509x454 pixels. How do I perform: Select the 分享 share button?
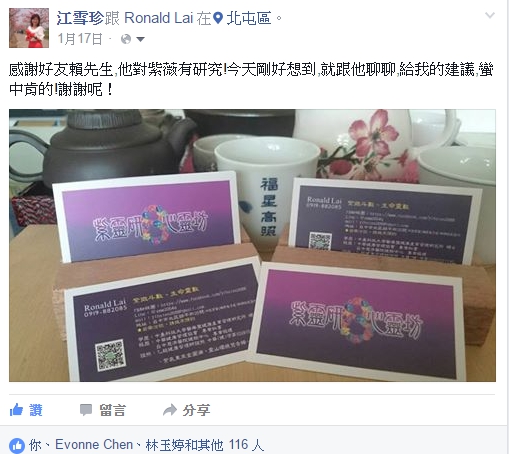196,410
